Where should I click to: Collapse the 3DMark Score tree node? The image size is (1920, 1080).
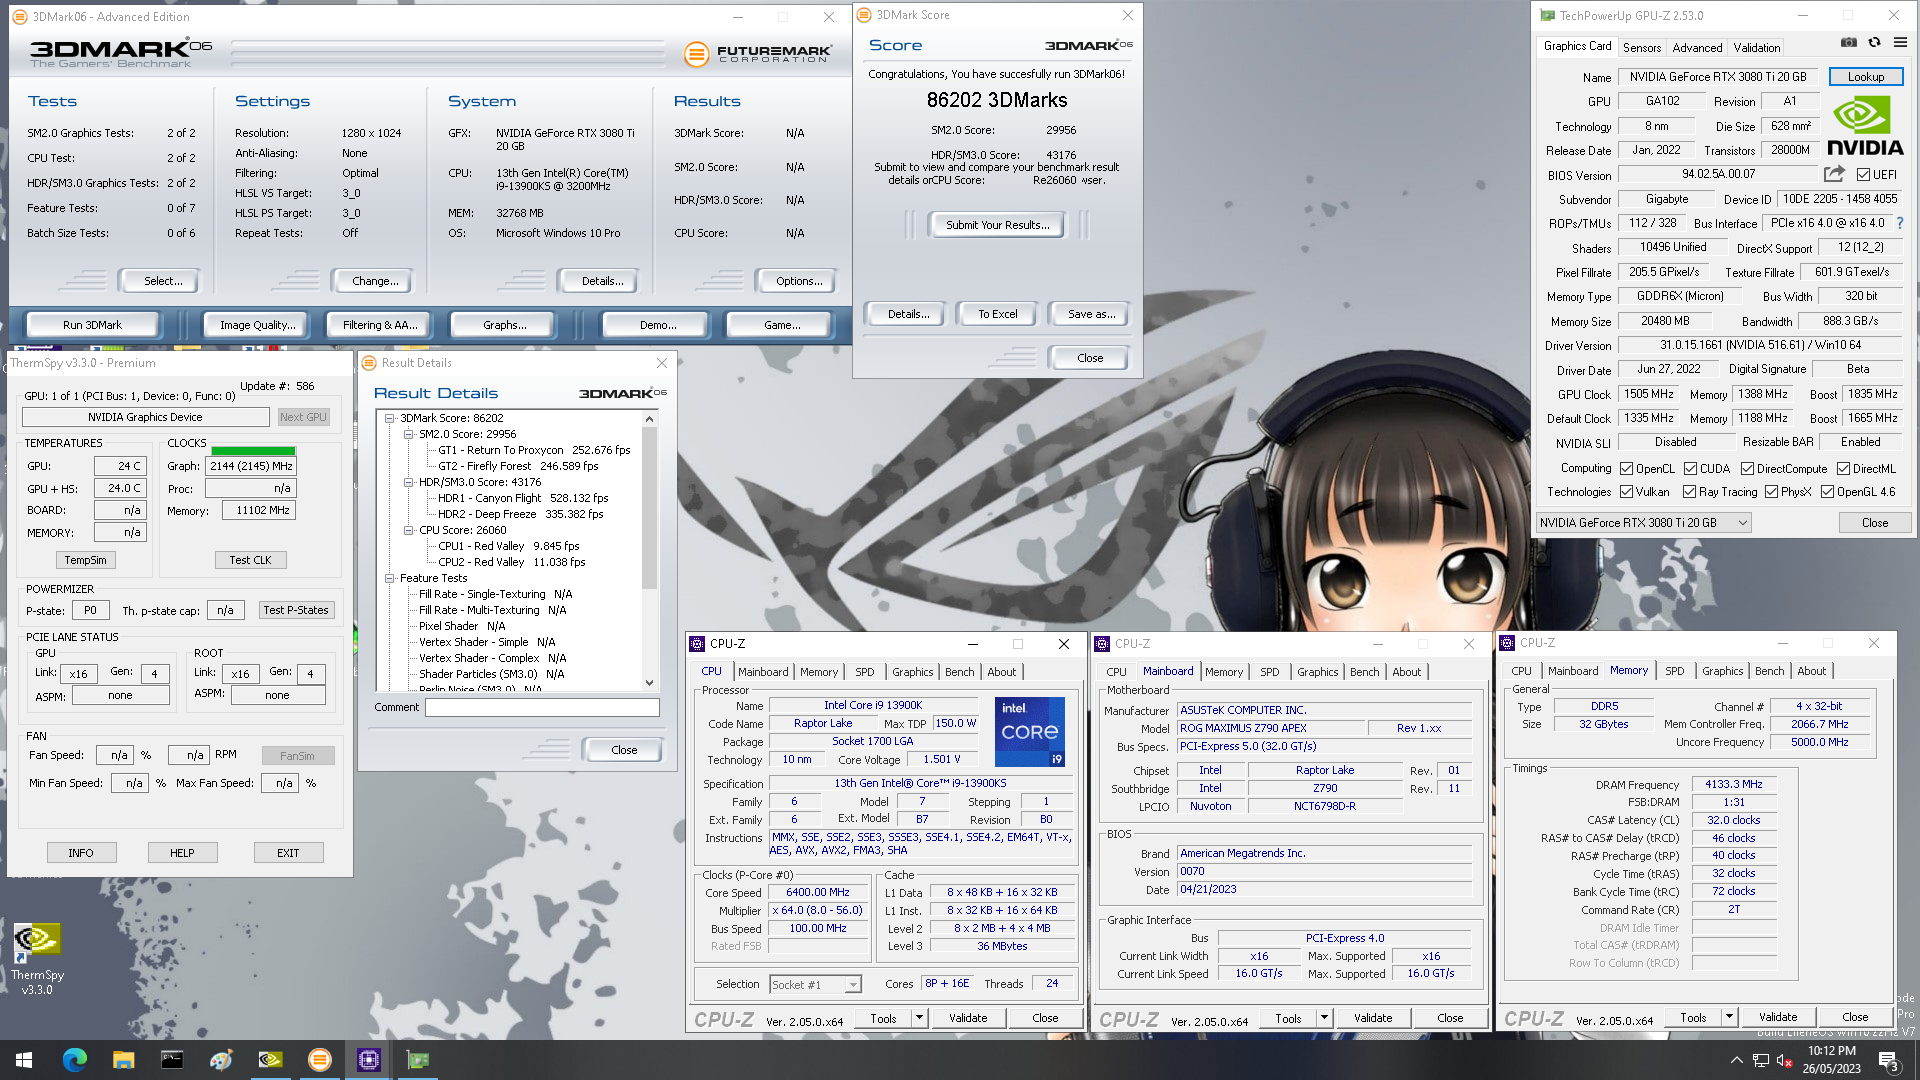[390, 418]
